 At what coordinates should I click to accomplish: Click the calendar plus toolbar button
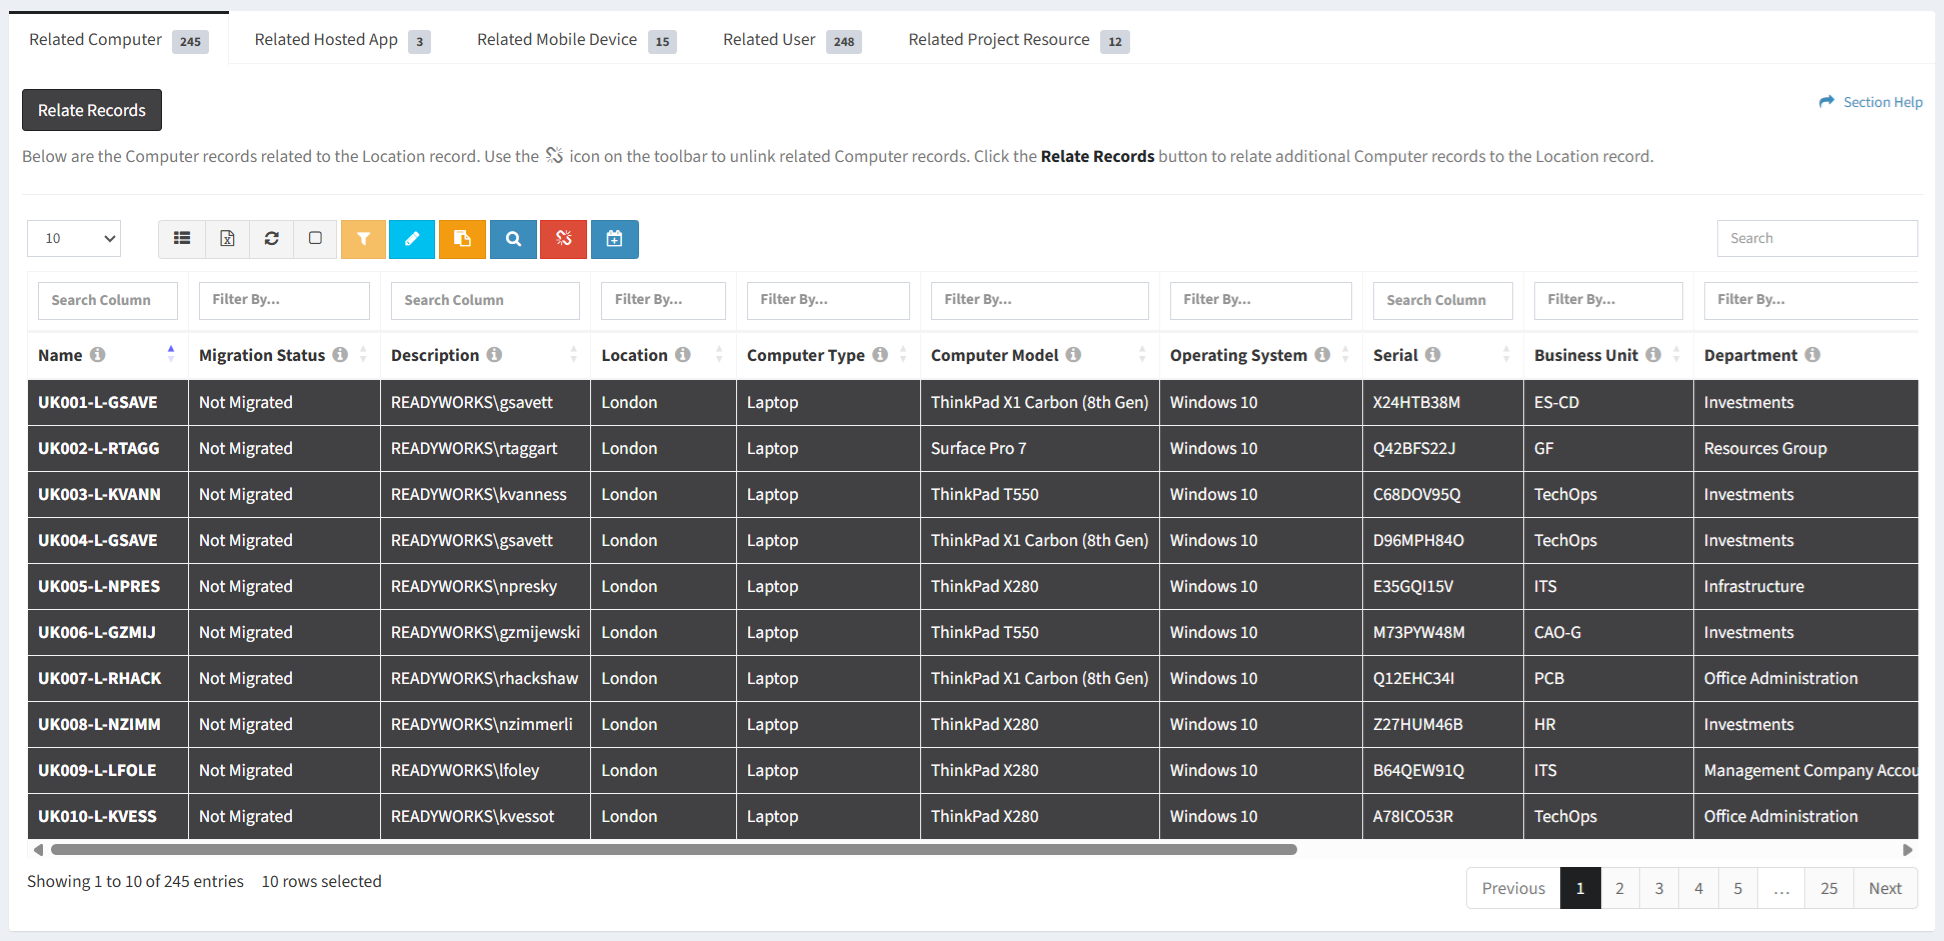point(614,239)
